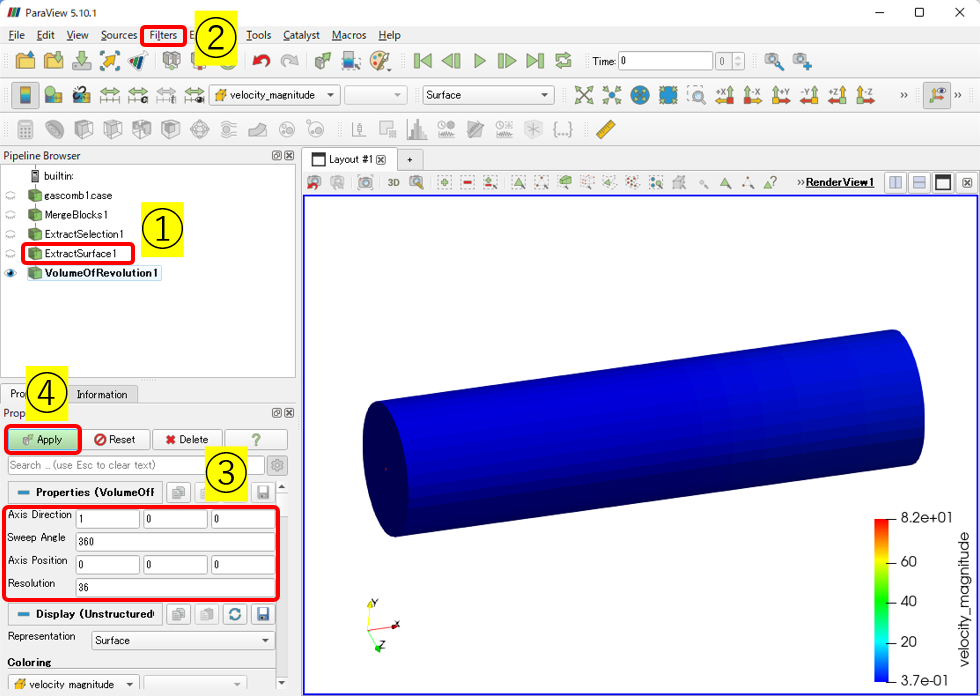Toggle advanced properties gear button
980x696 pixels.
(x=277, y=465)
